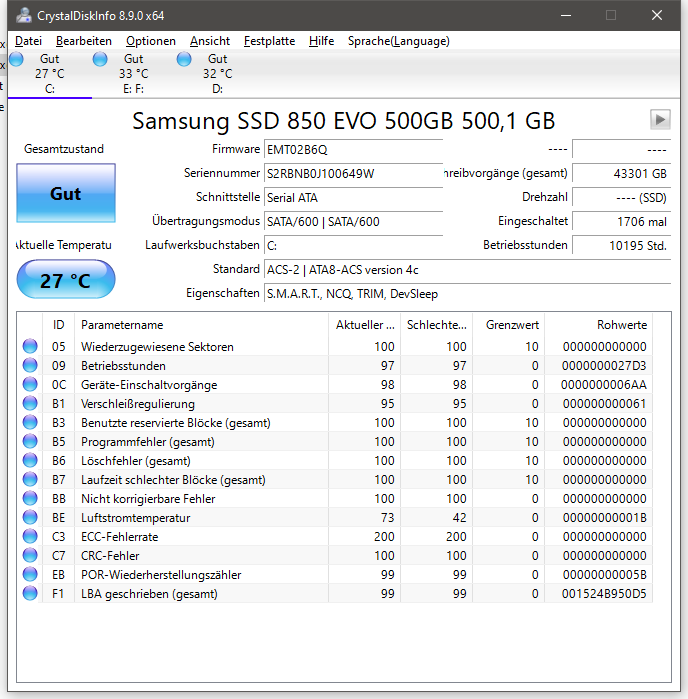Screen dimensions: 688x699
Task: Click the Eingeschaltet value 1706 mal
Action: pos(622,222)
